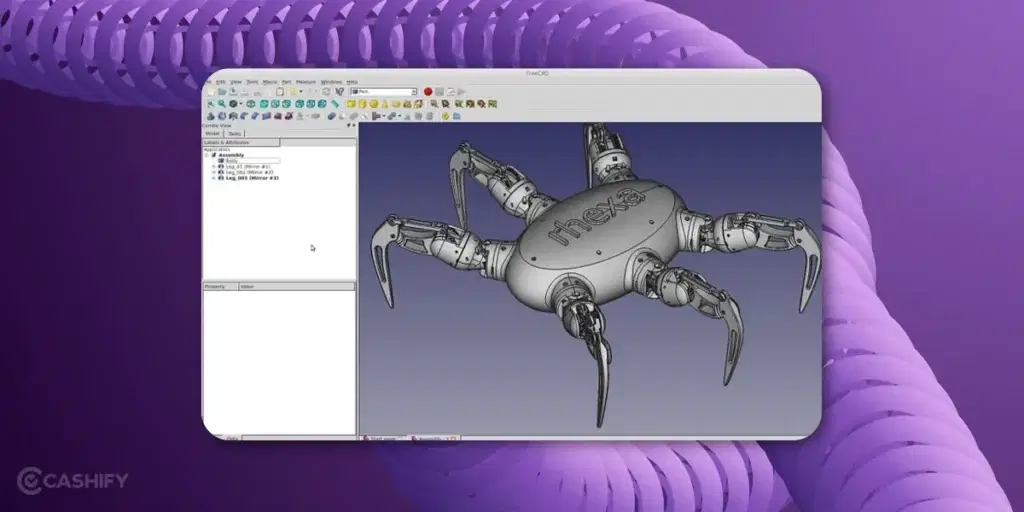Image resolution: width=1024 pixels, height=512 pixels.
Task: Open the Tools menu
Action: 252,82
